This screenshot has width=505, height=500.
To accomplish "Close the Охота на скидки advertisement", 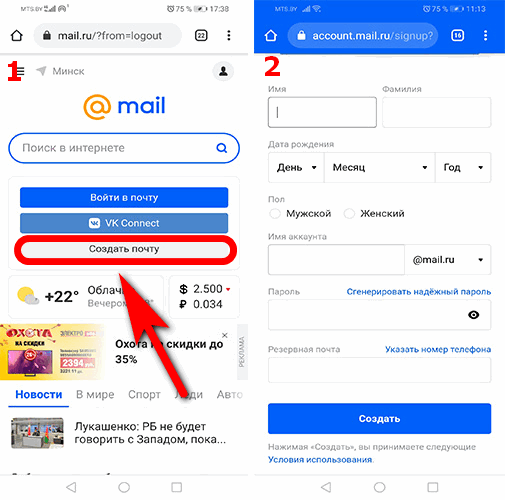I will (225, 335).
